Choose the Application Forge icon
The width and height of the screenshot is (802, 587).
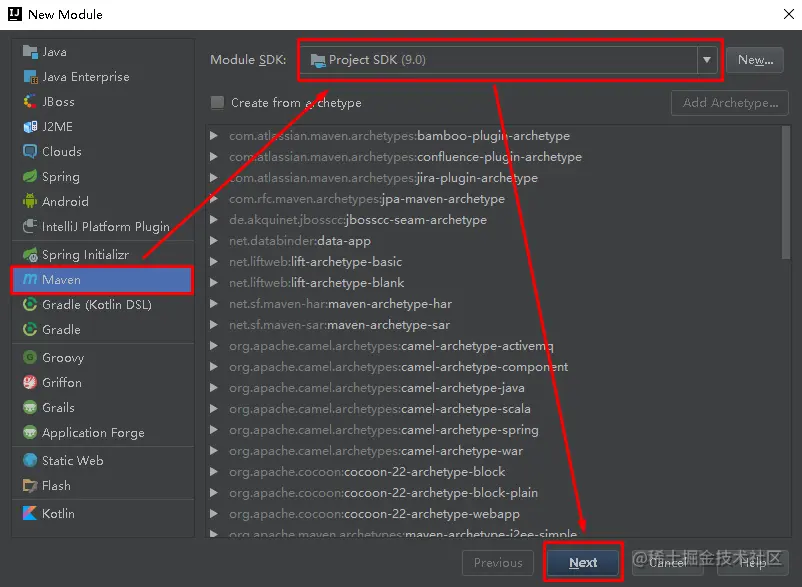click(x=30, y=432)
